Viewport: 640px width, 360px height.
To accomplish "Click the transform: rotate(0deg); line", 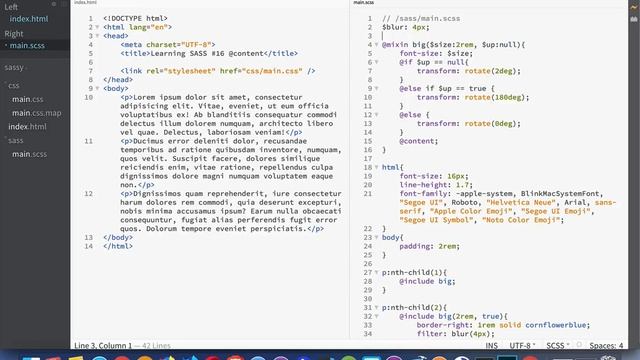I will click(469, 124).
